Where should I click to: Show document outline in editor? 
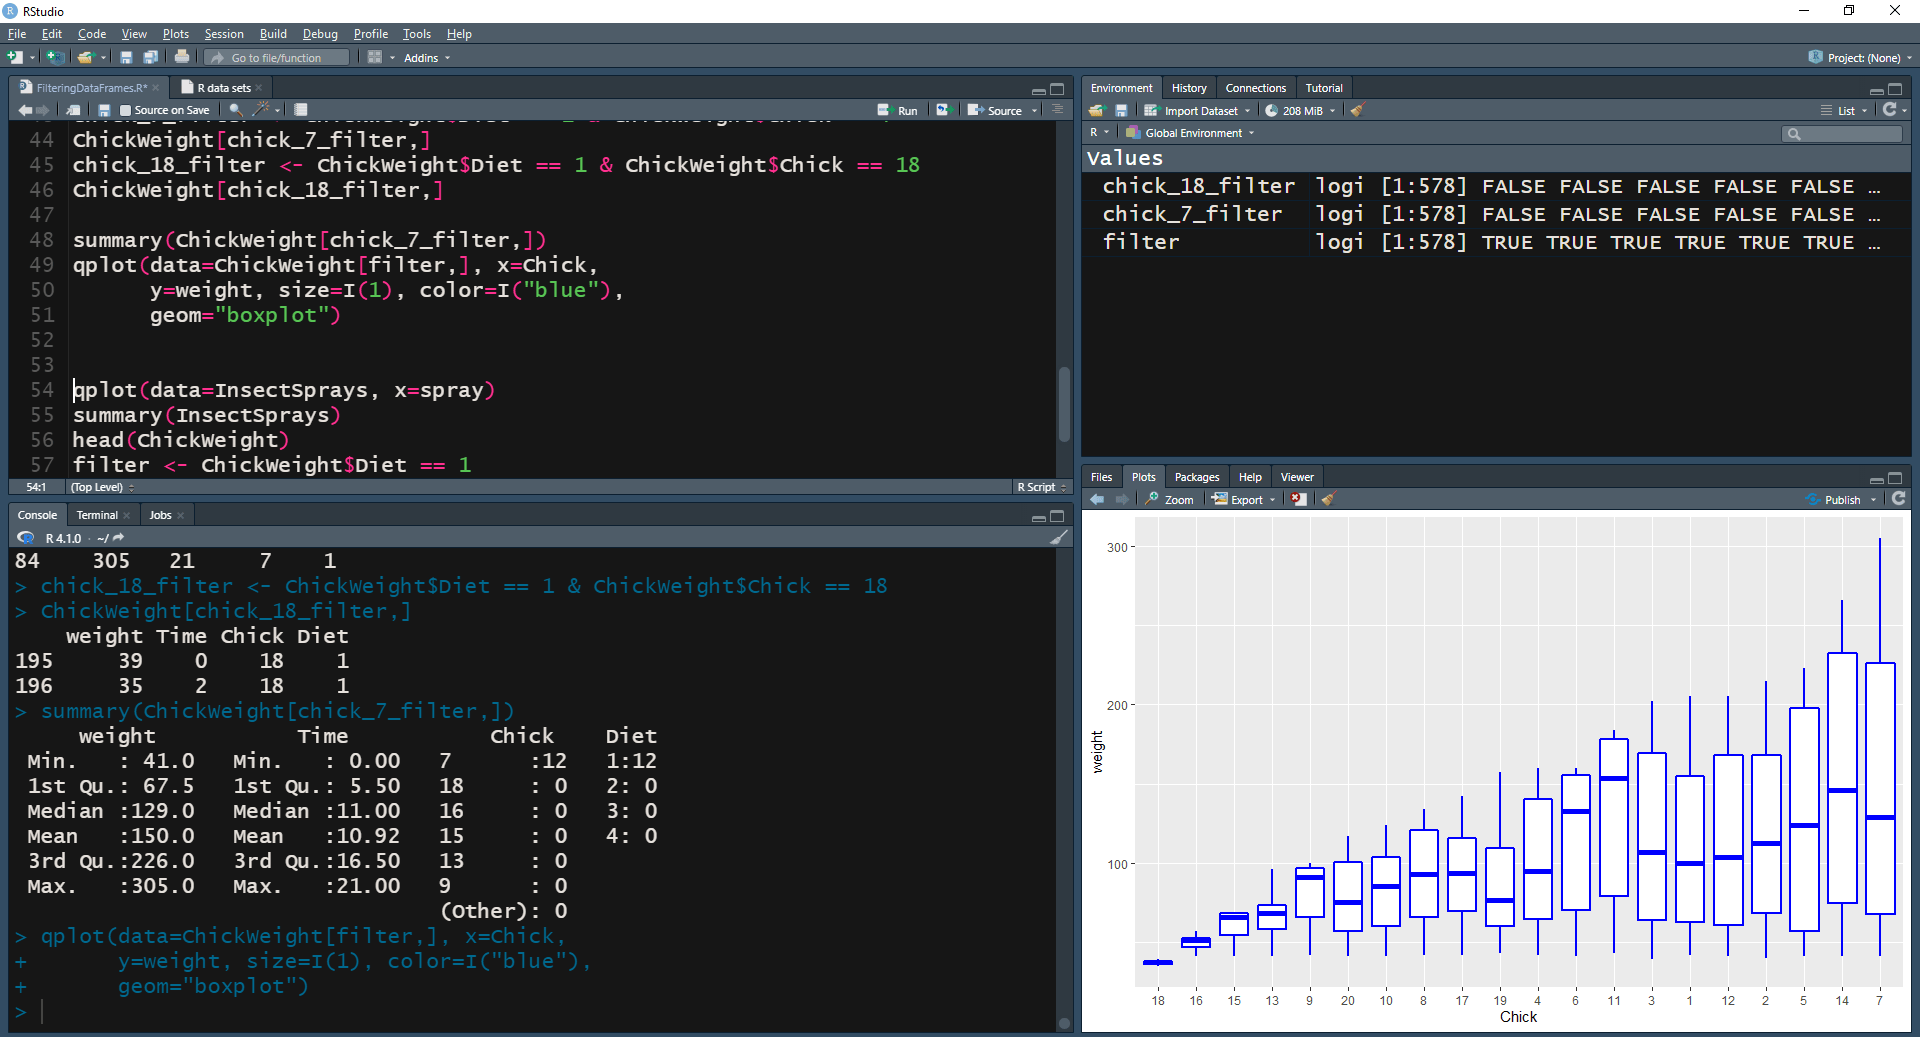[1058, 110]
